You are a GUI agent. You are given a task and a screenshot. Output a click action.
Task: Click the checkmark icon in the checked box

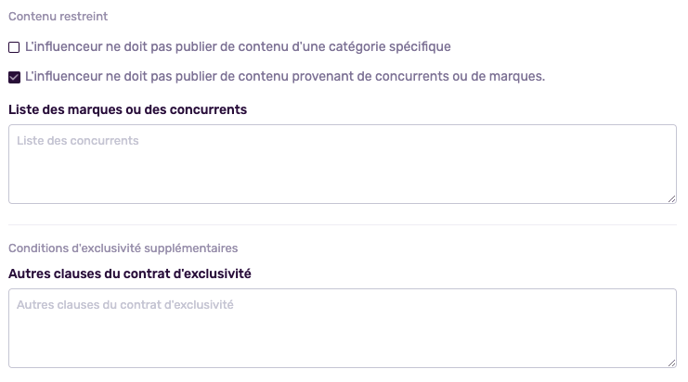pyautogui.click(x=14, y=77)
